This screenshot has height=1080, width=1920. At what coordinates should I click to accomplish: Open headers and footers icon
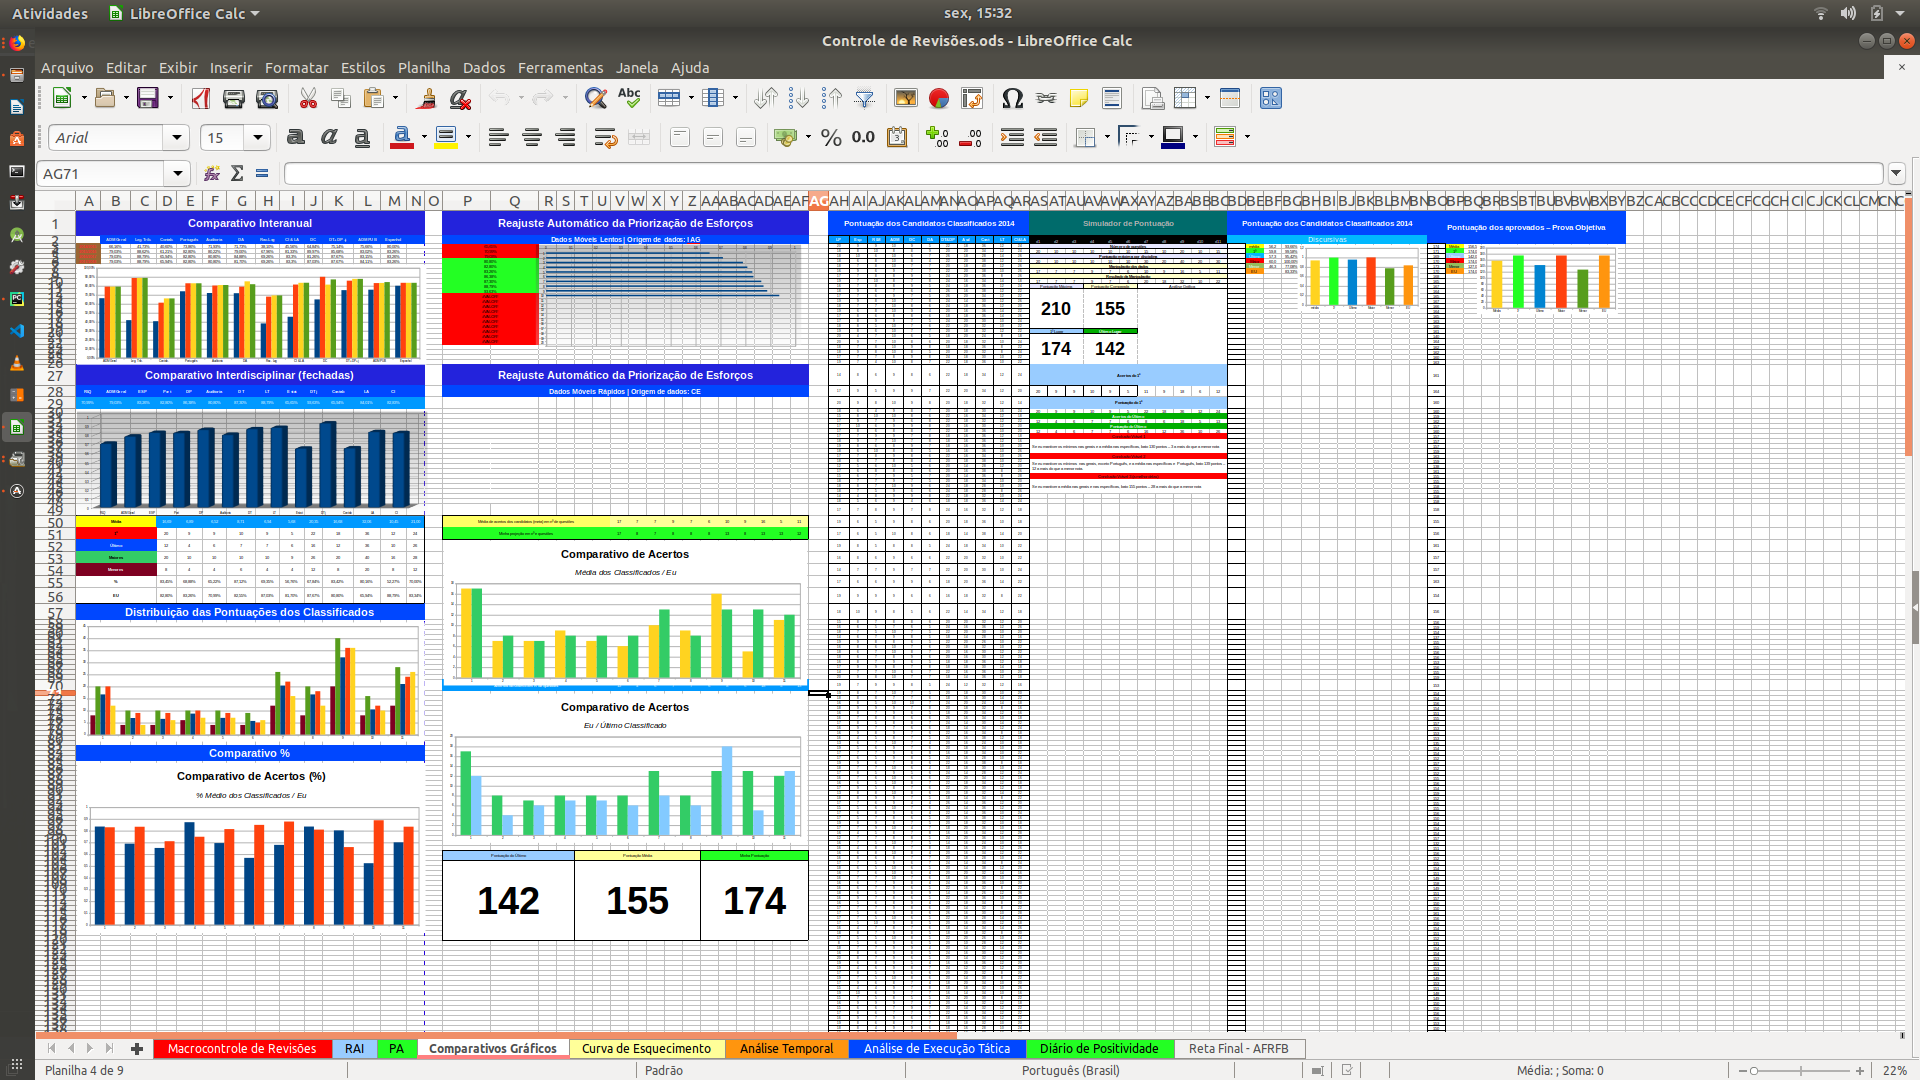[x=1112, y=98]
